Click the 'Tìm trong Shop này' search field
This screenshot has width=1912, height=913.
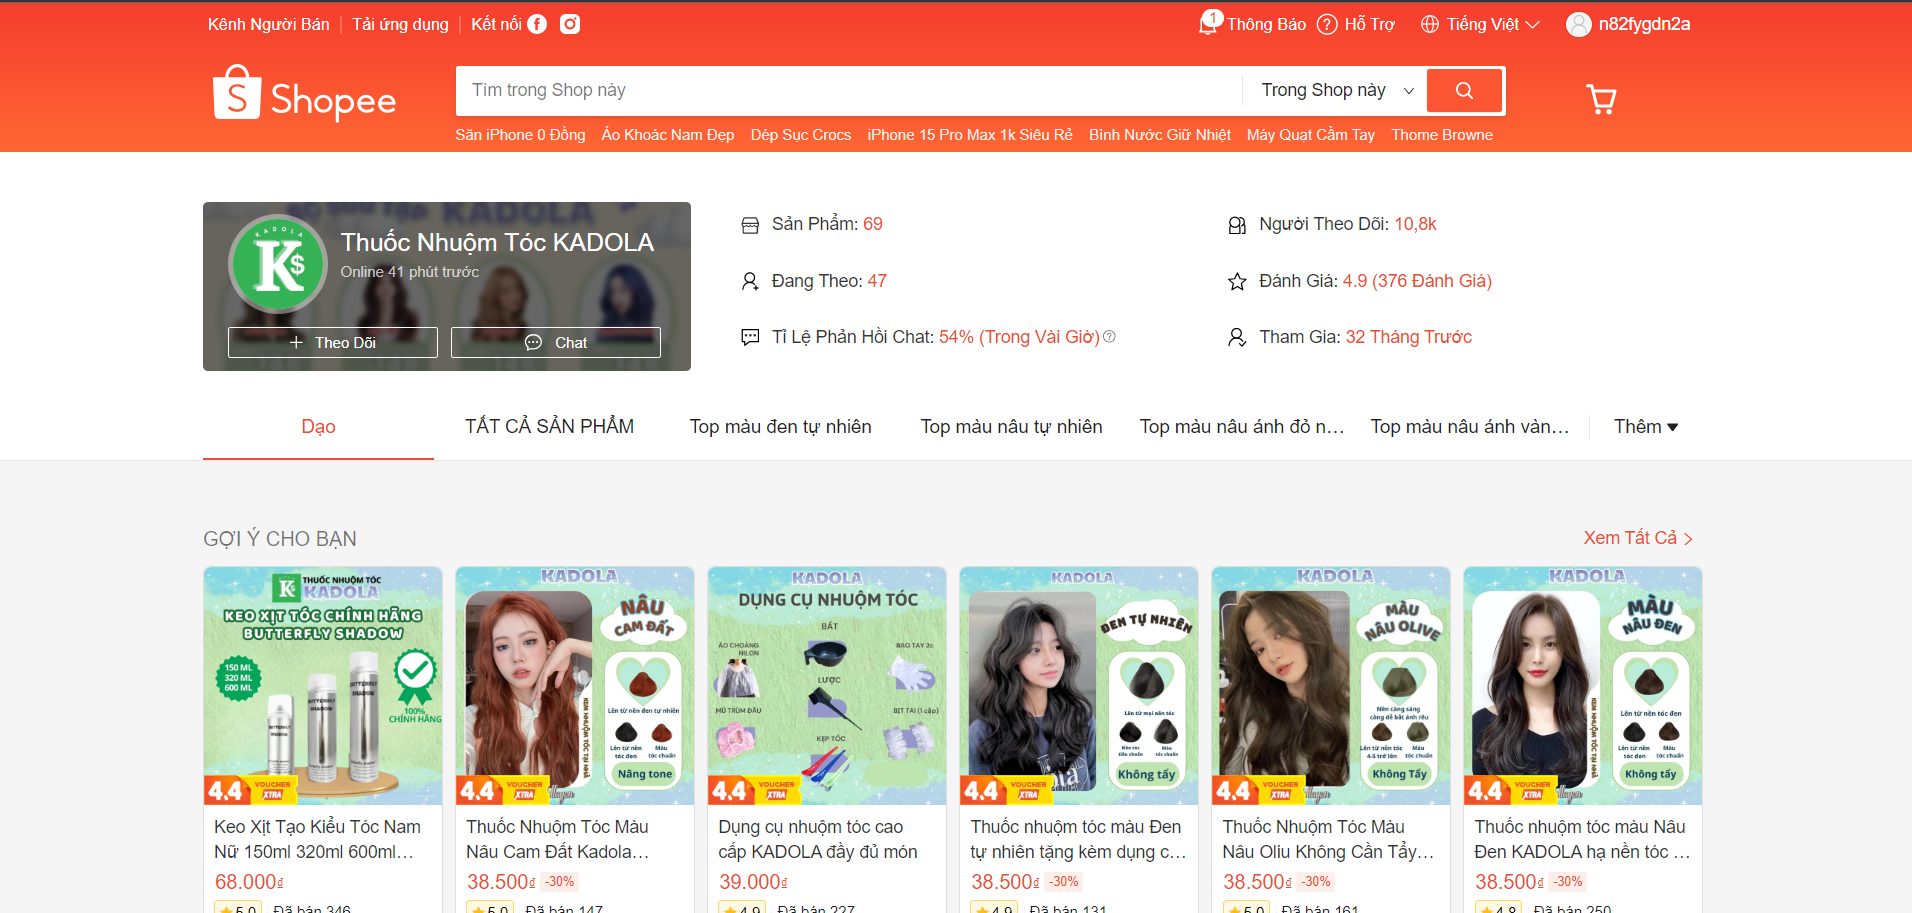coord(850,91)
